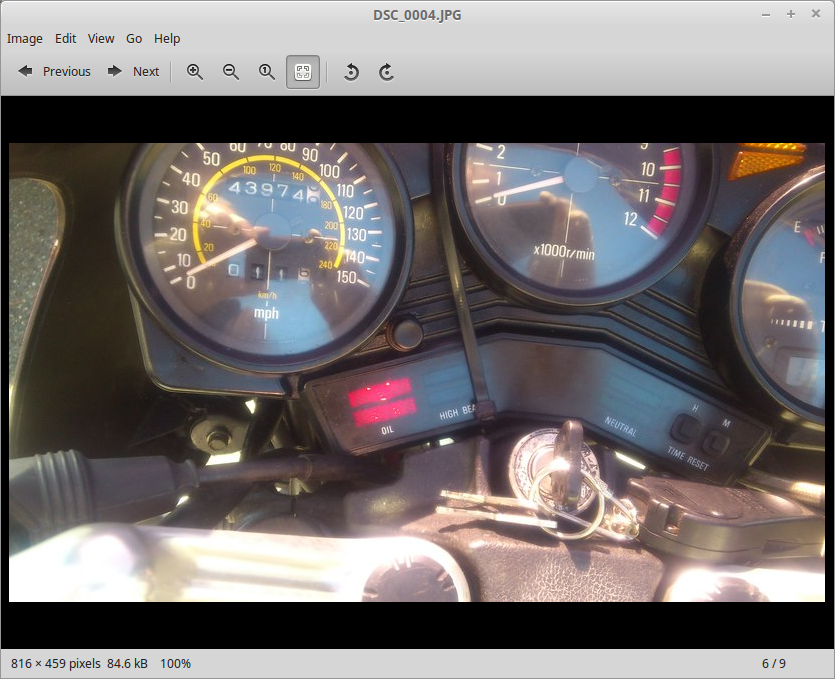This screenshot has width=835, height=679.
Task: Minimize the image viewer window
Action: coord(766,14)
